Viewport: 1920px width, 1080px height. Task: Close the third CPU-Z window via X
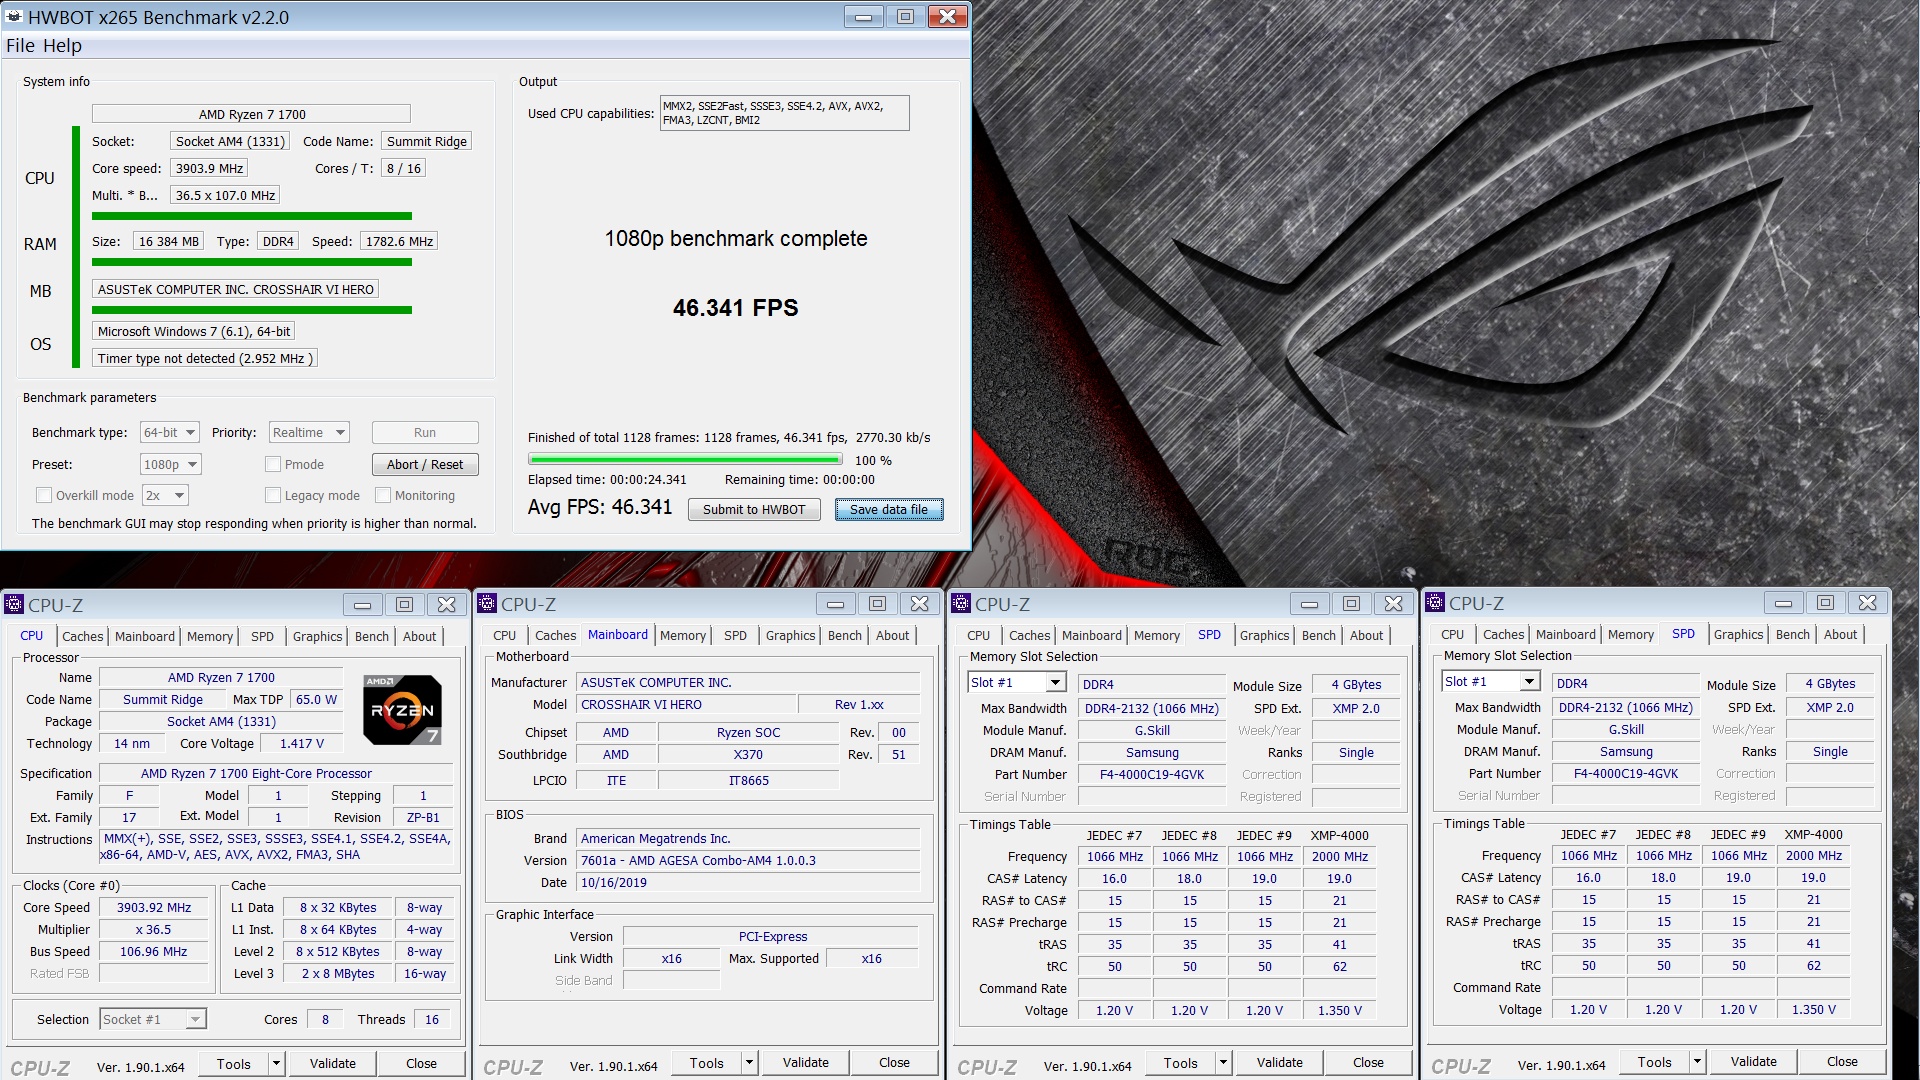[1393, 604]
